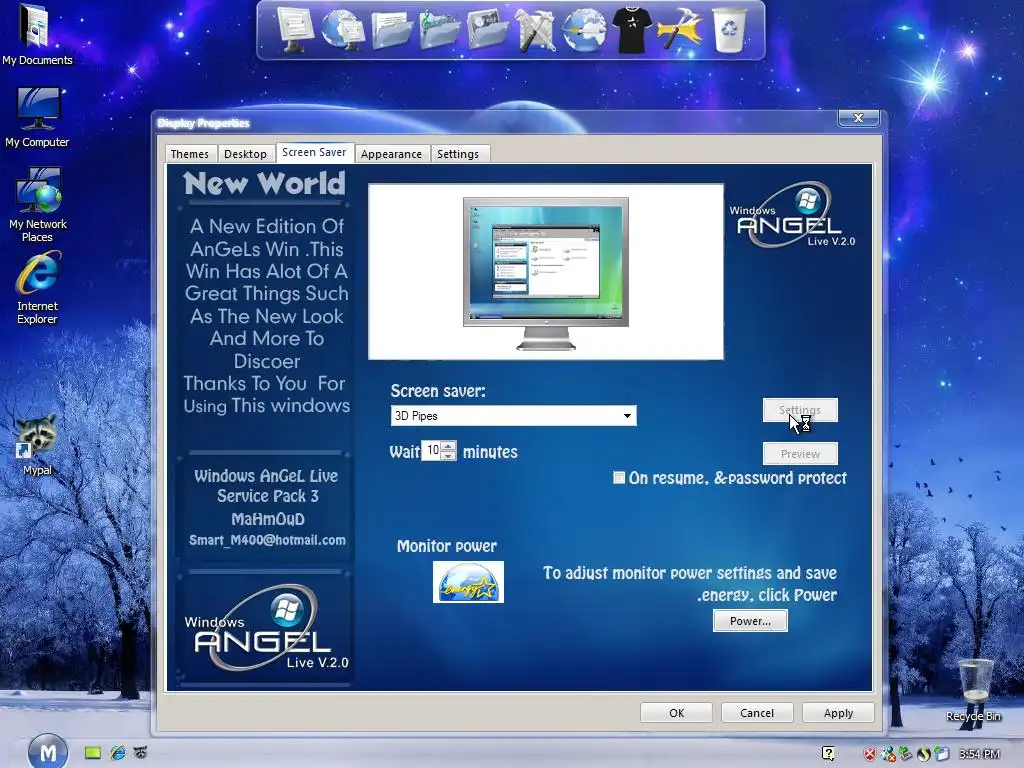Open My Computer desktop icon
Screen dimensions: 1024x768
[37, 118]
